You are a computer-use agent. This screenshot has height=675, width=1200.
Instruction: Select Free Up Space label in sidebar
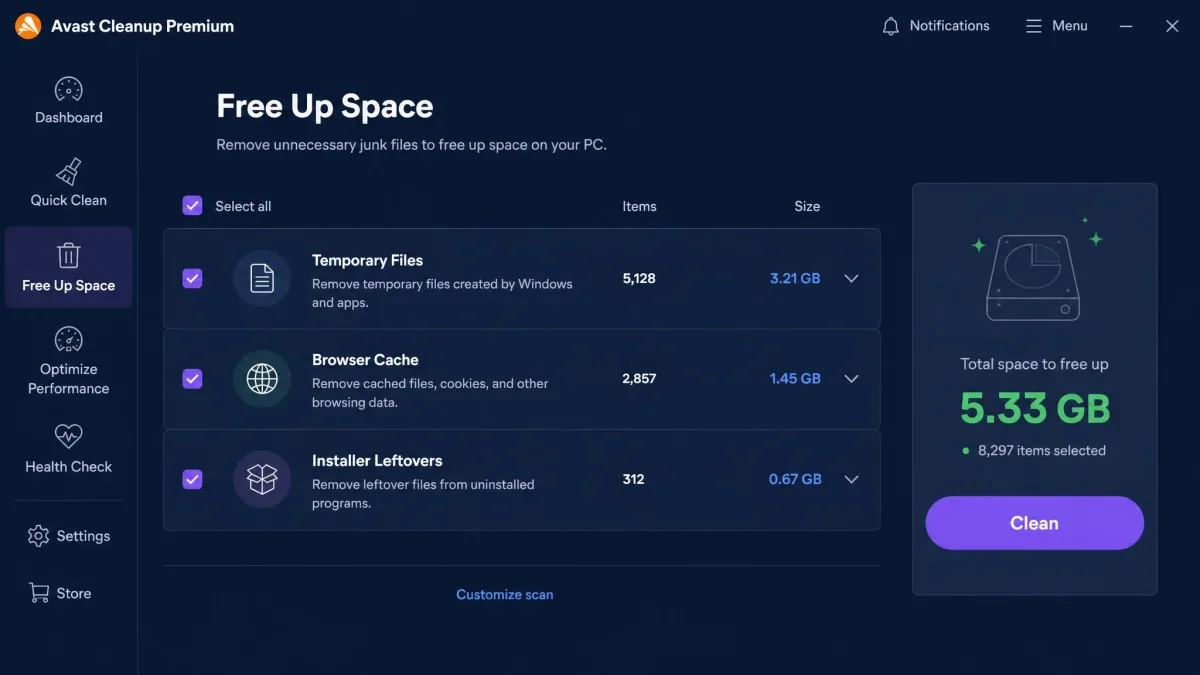(68, 285)
